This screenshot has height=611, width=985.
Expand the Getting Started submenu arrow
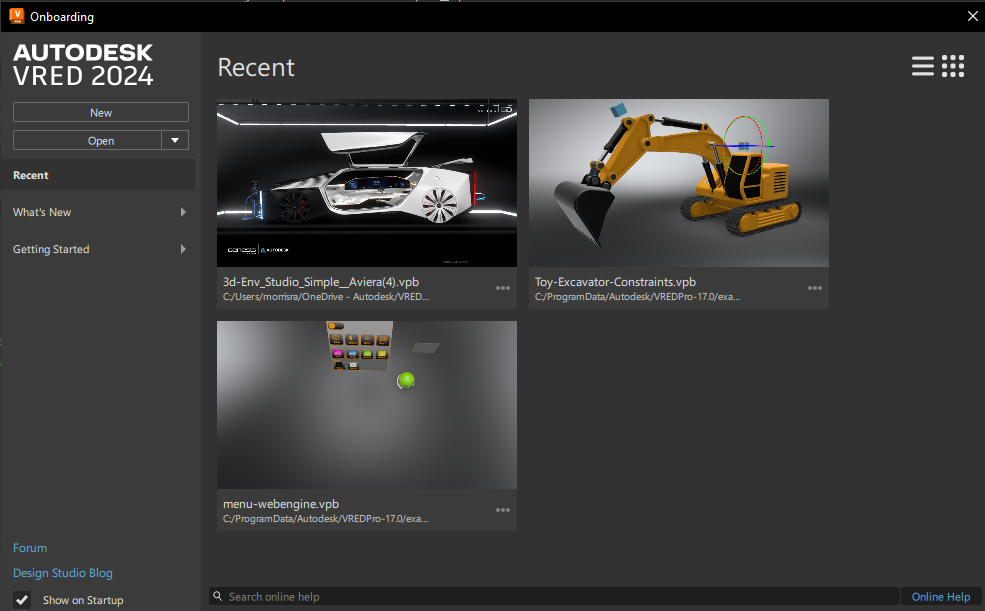[x=183, y=249]
